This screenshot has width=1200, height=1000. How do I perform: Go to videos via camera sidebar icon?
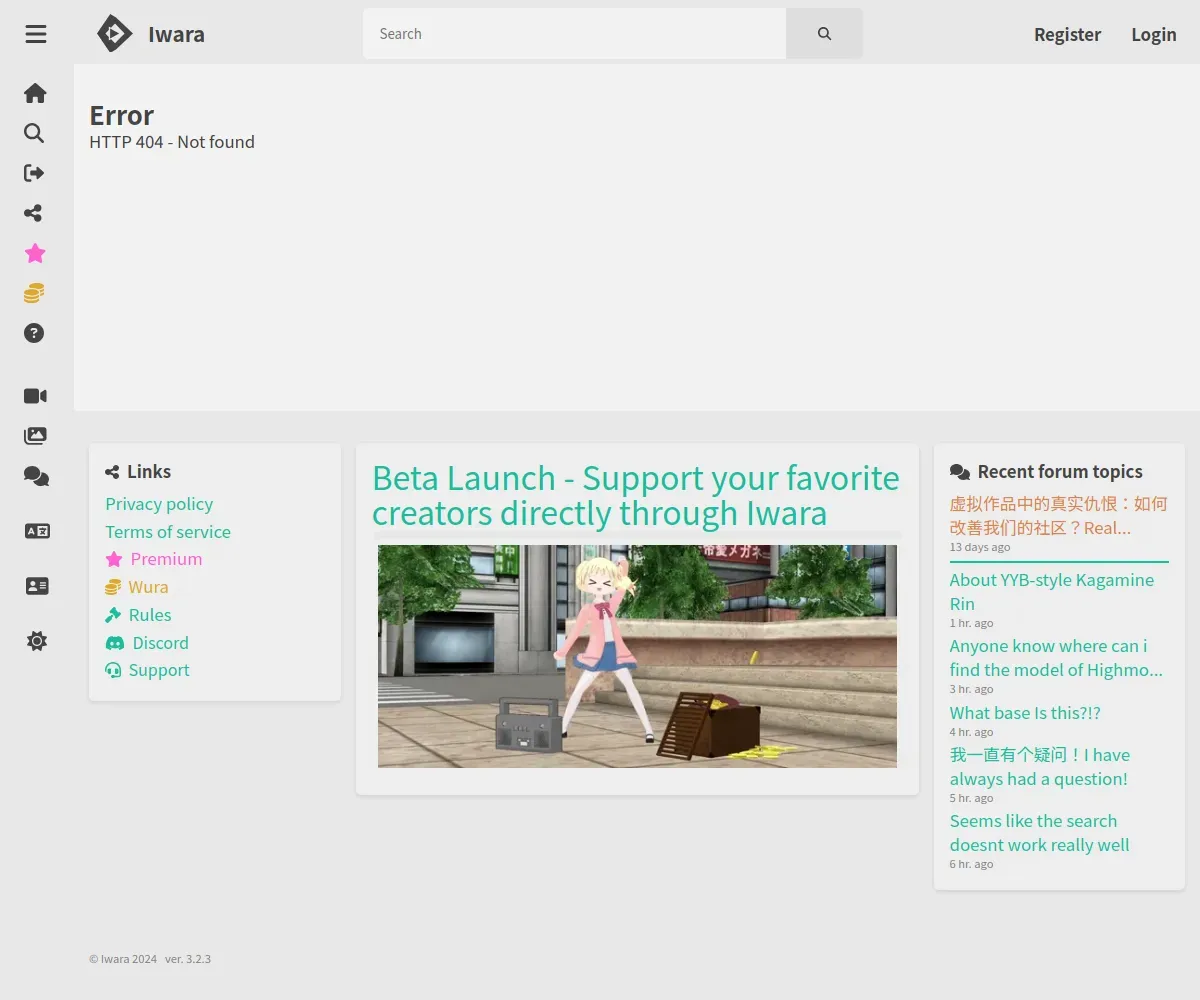tap(35, 396)
